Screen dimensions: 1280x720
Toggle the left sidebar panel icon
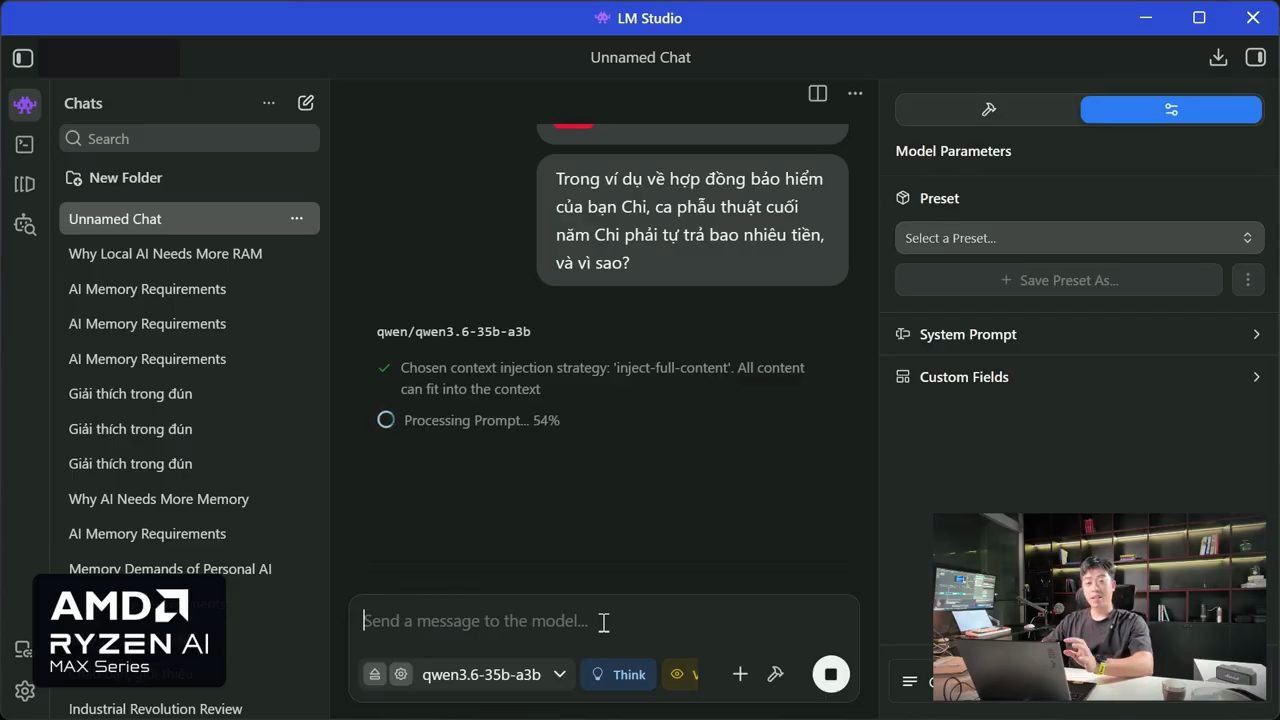[23, 58]
